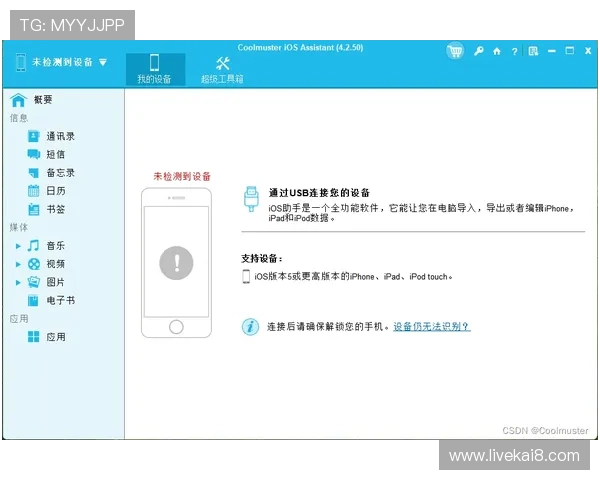
Task: Close the Coolmuster iOS Assistant window
Action: [x=588, y=51]
